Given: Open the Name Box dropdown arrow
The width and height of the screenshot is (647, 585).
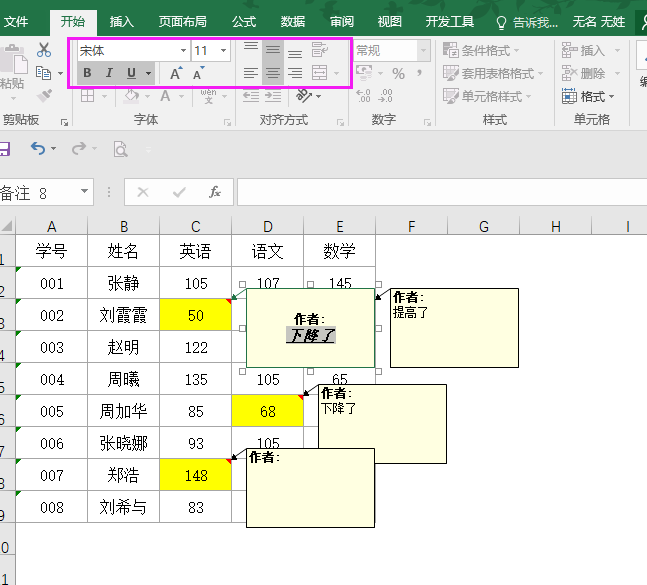Looking at the screenshot, I should coord(84,191).
